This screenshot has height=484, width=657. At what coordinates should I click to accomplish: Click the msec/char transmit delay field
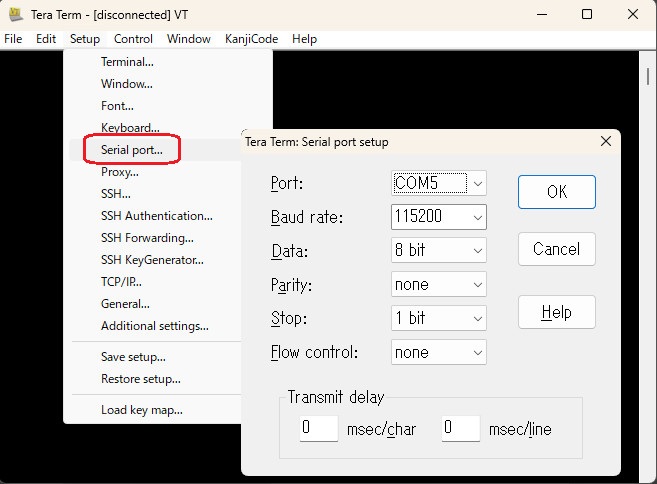(319, 429)
